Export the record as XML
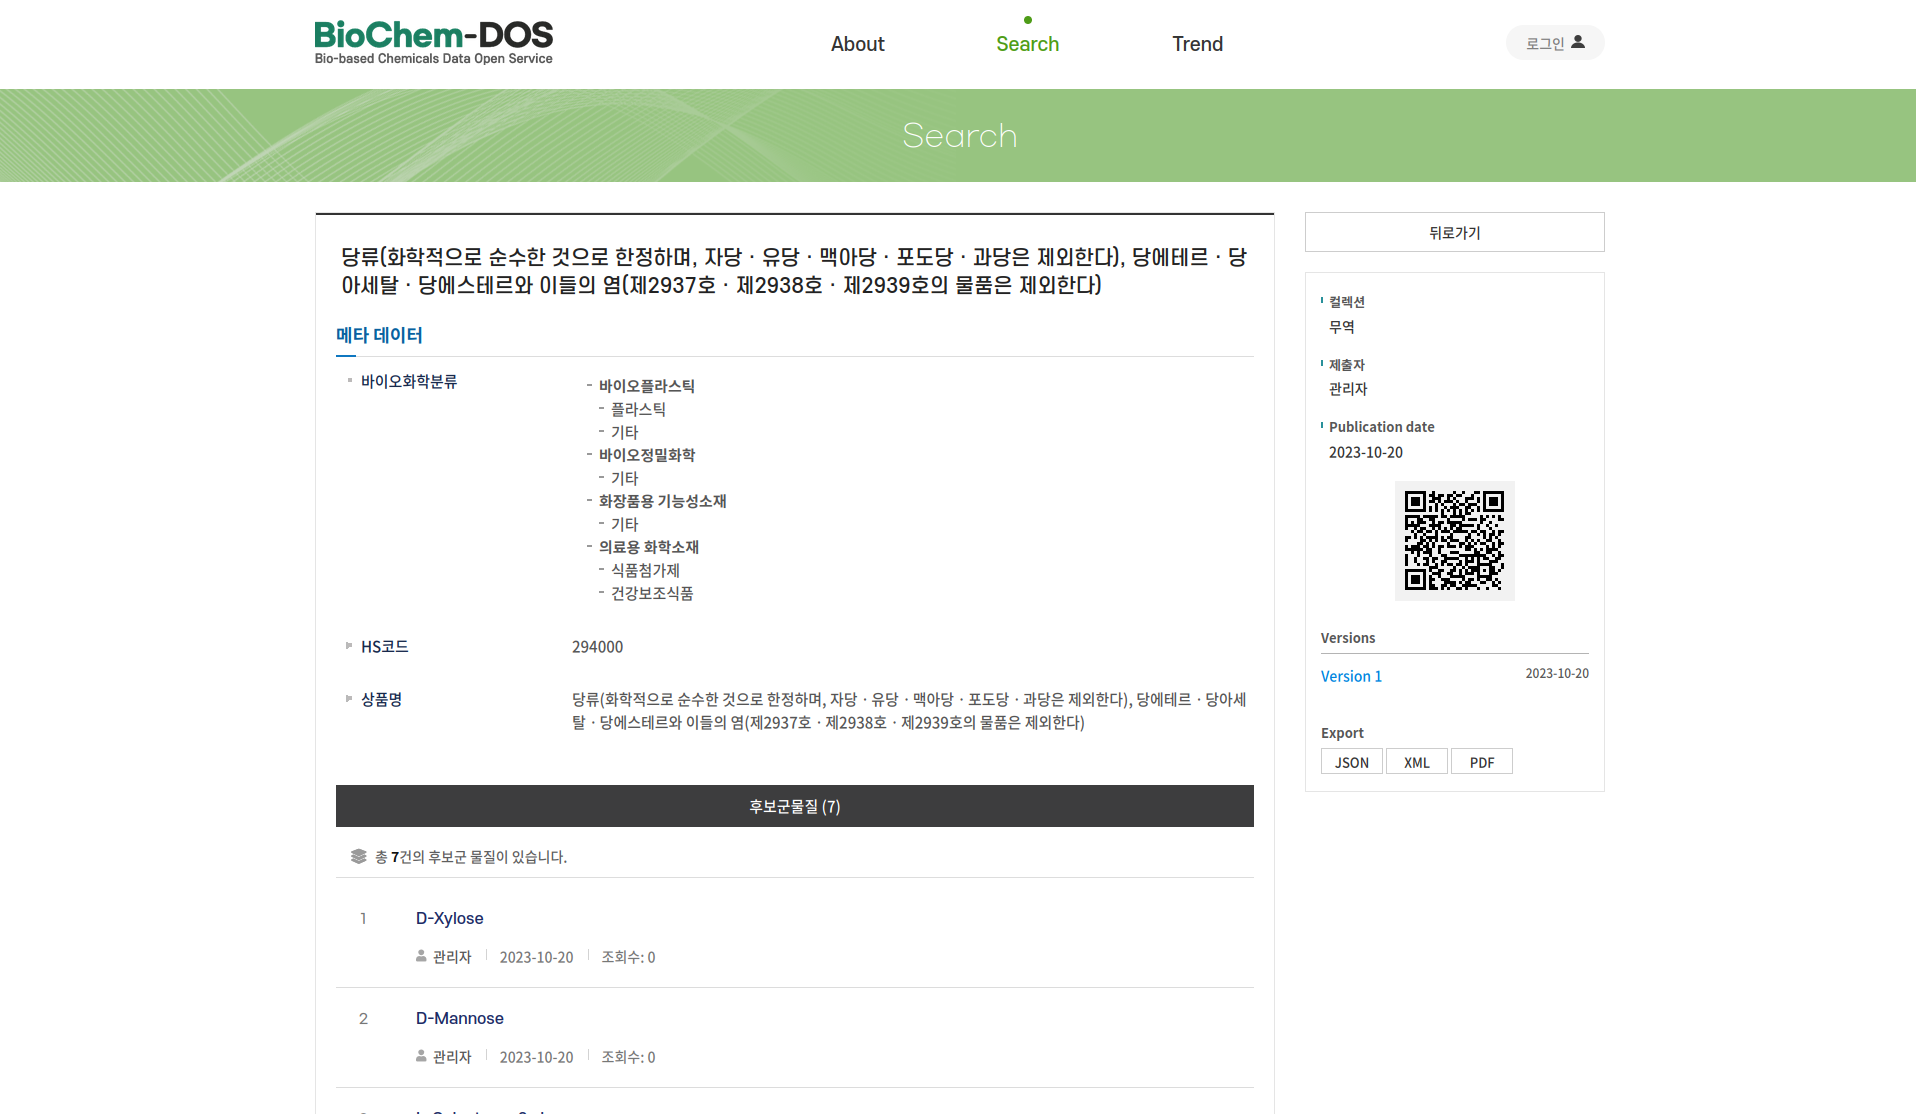Viewport: 1916px width, 1114px height. point(1416,762)
